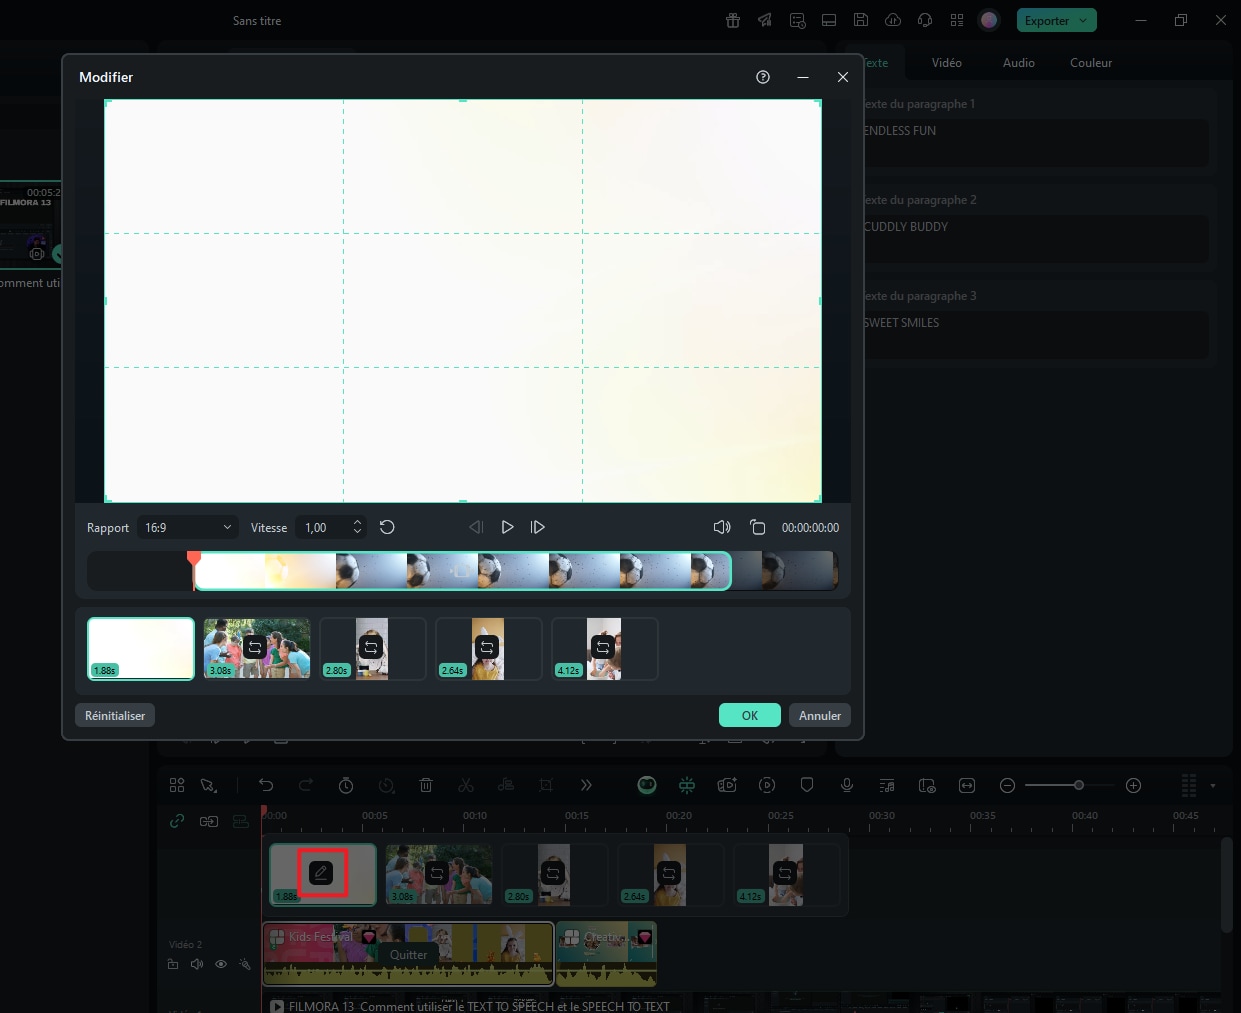
Task: Open the user account avatar
Action: point(989,20)
